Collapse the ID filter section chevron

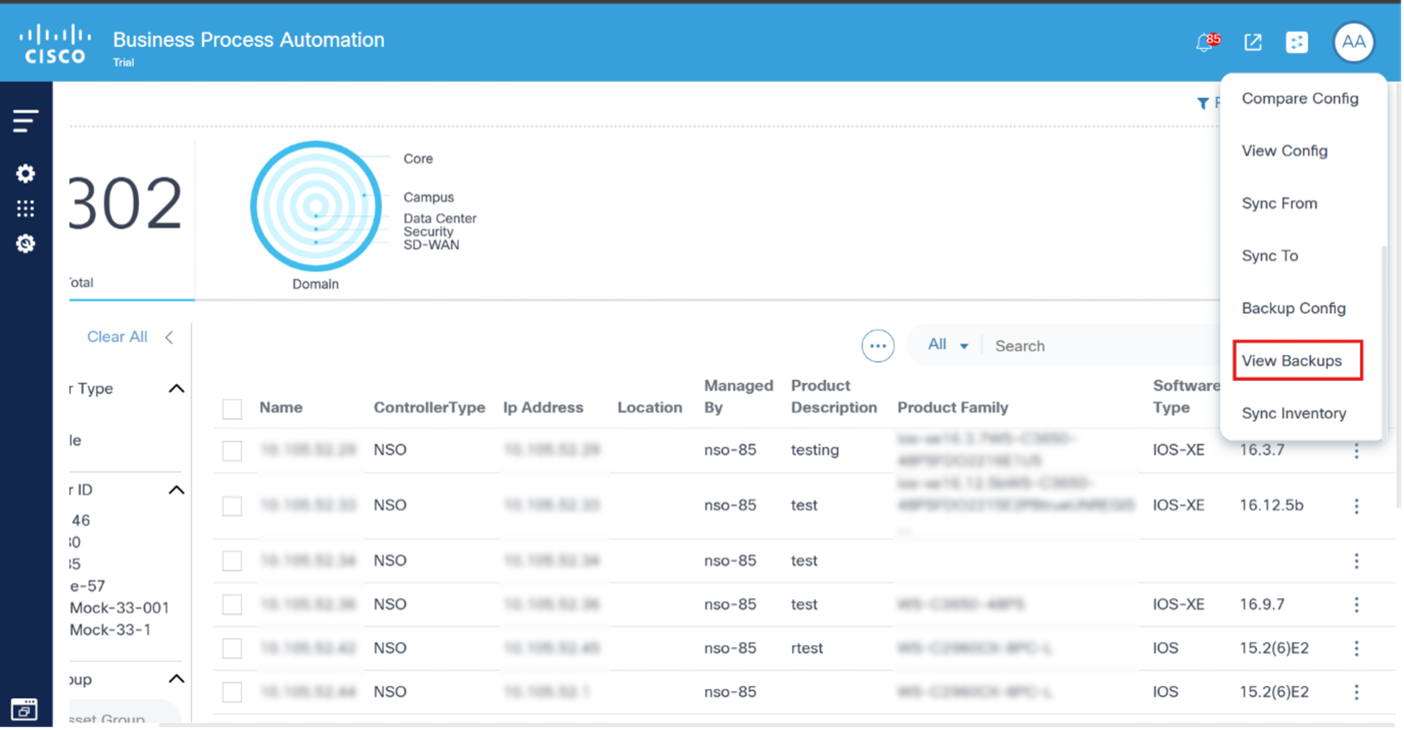[176, 490]
